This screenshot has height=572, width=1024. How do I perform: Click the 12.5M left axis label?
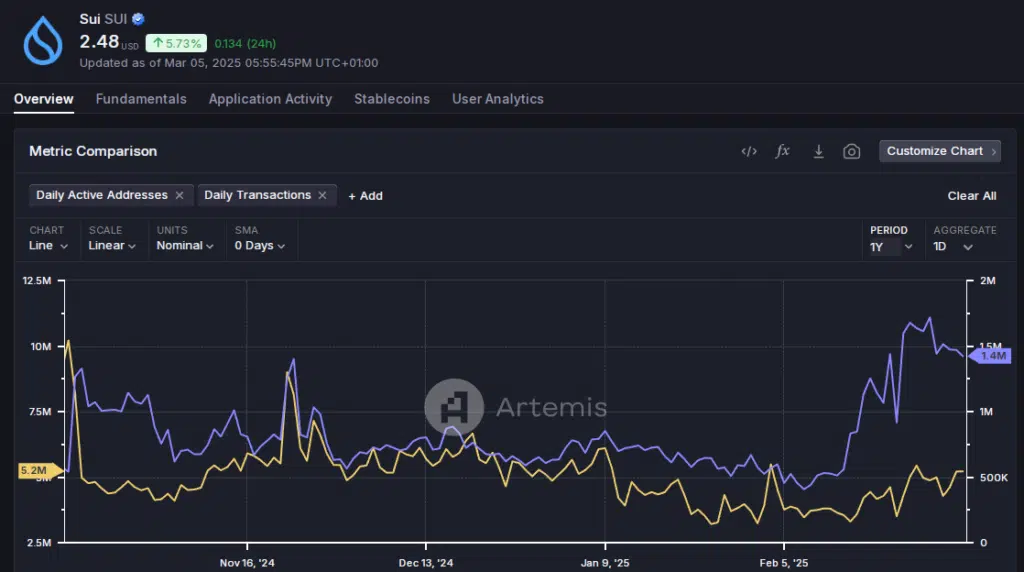pyautogui.click(x=37, y=281)
